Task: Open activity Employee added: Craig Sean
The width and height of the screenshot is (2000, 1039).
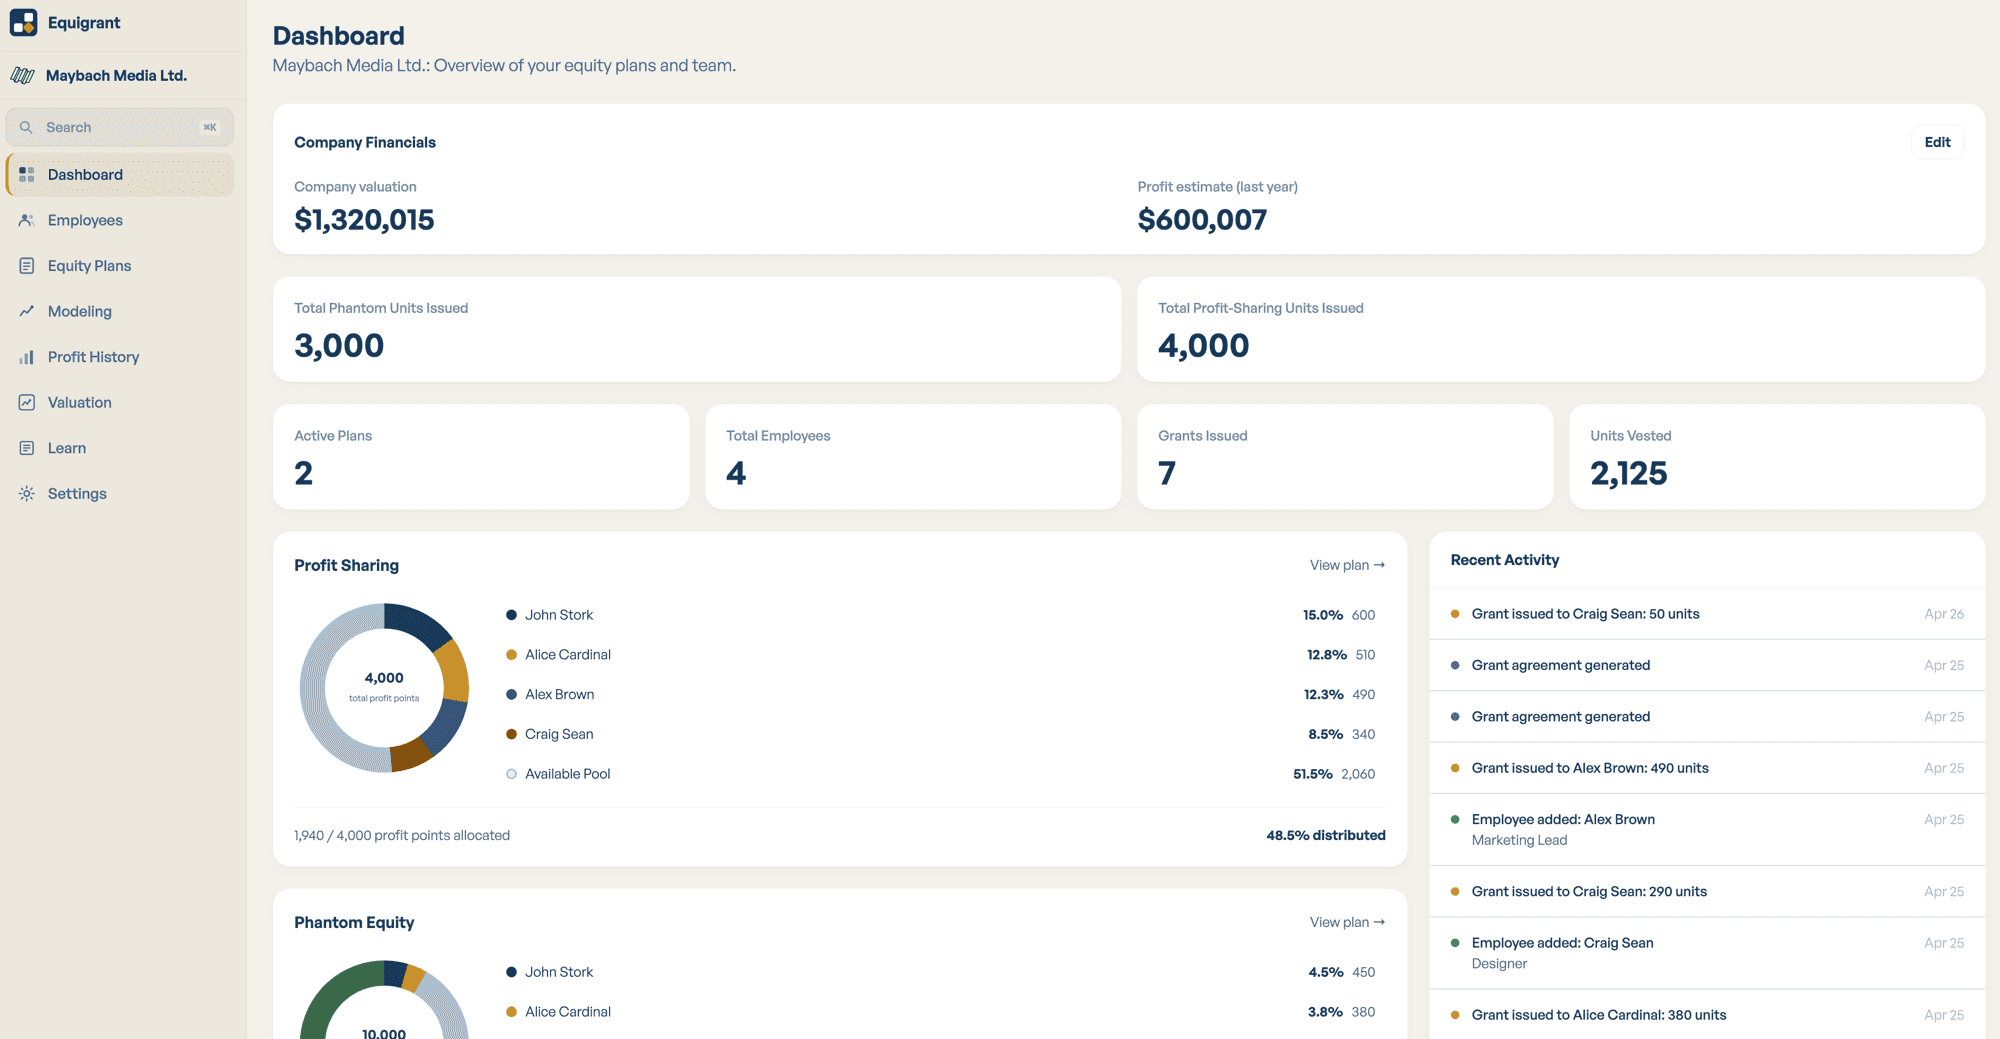Action: point(1707,953)
